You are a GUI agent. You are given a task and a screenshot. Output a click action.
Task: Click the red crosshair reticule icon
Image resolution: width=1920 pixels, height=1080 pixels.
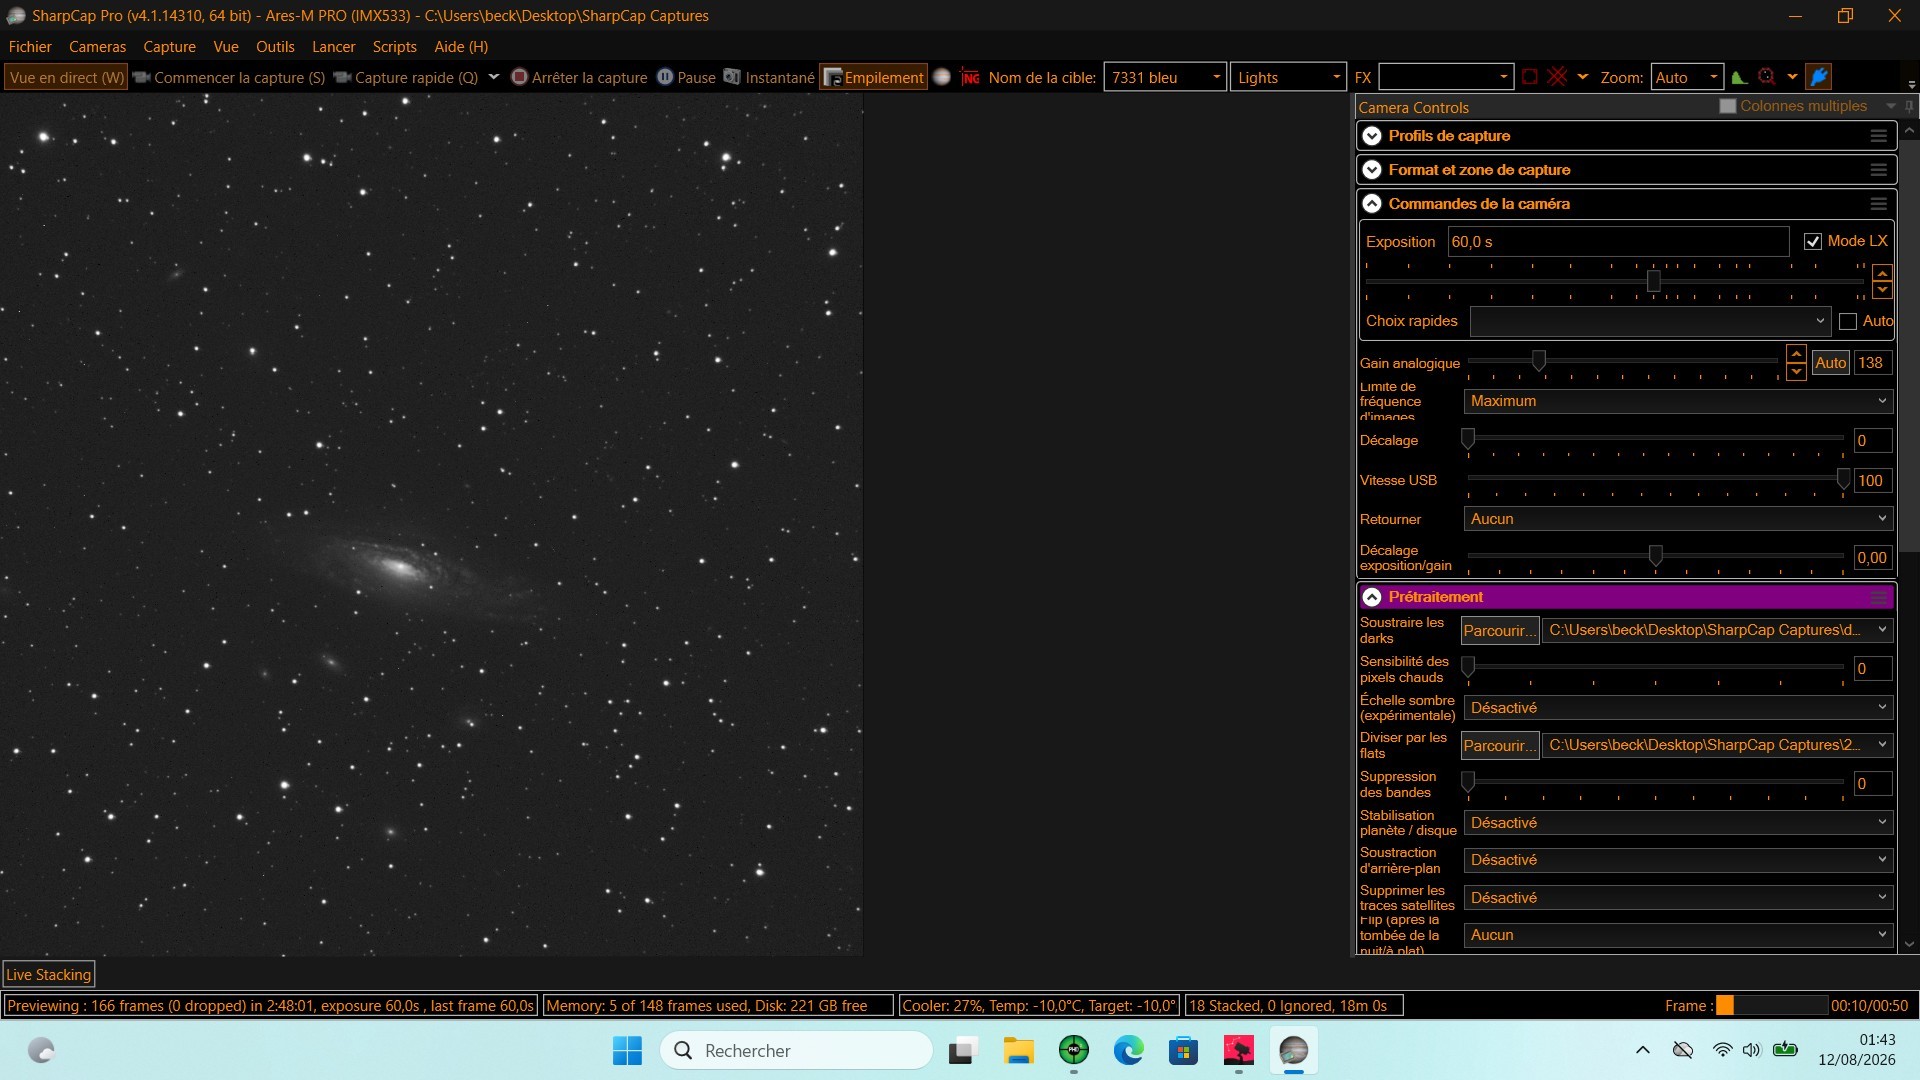pos(1557,77)
